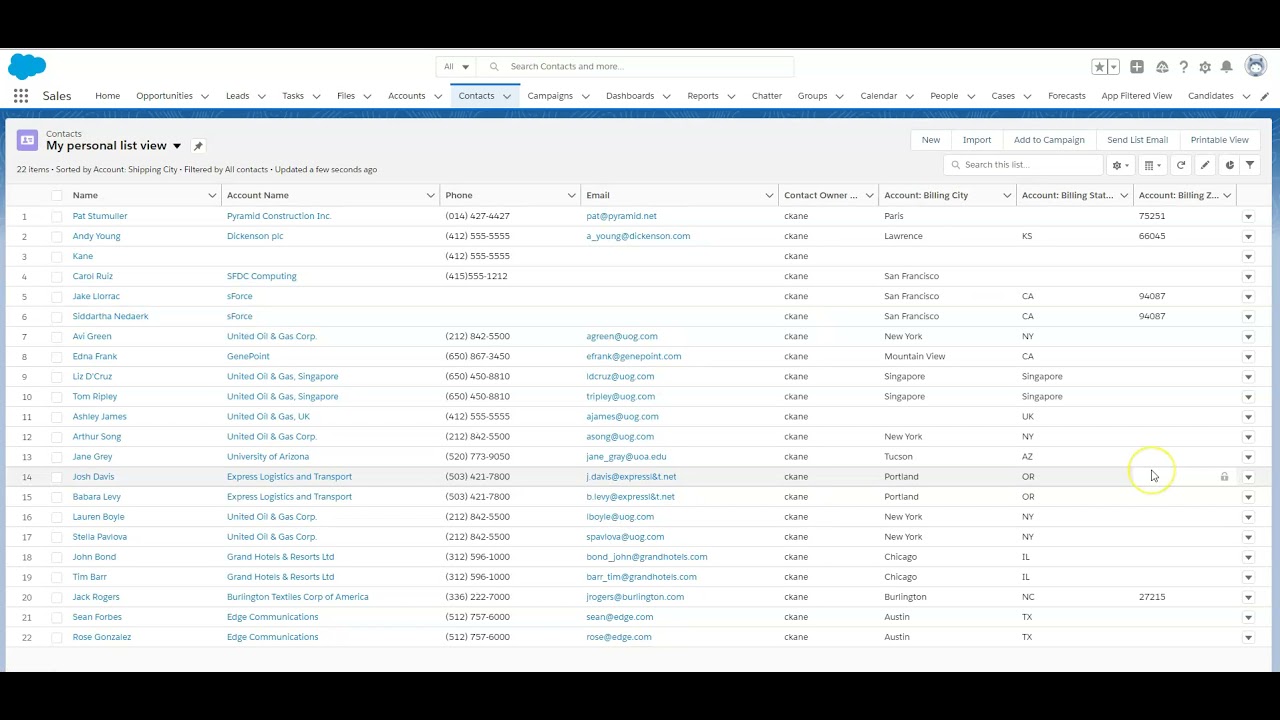Go to the Accounts tab
This screenshot has width=1280, height=720.
pos(406,96)
